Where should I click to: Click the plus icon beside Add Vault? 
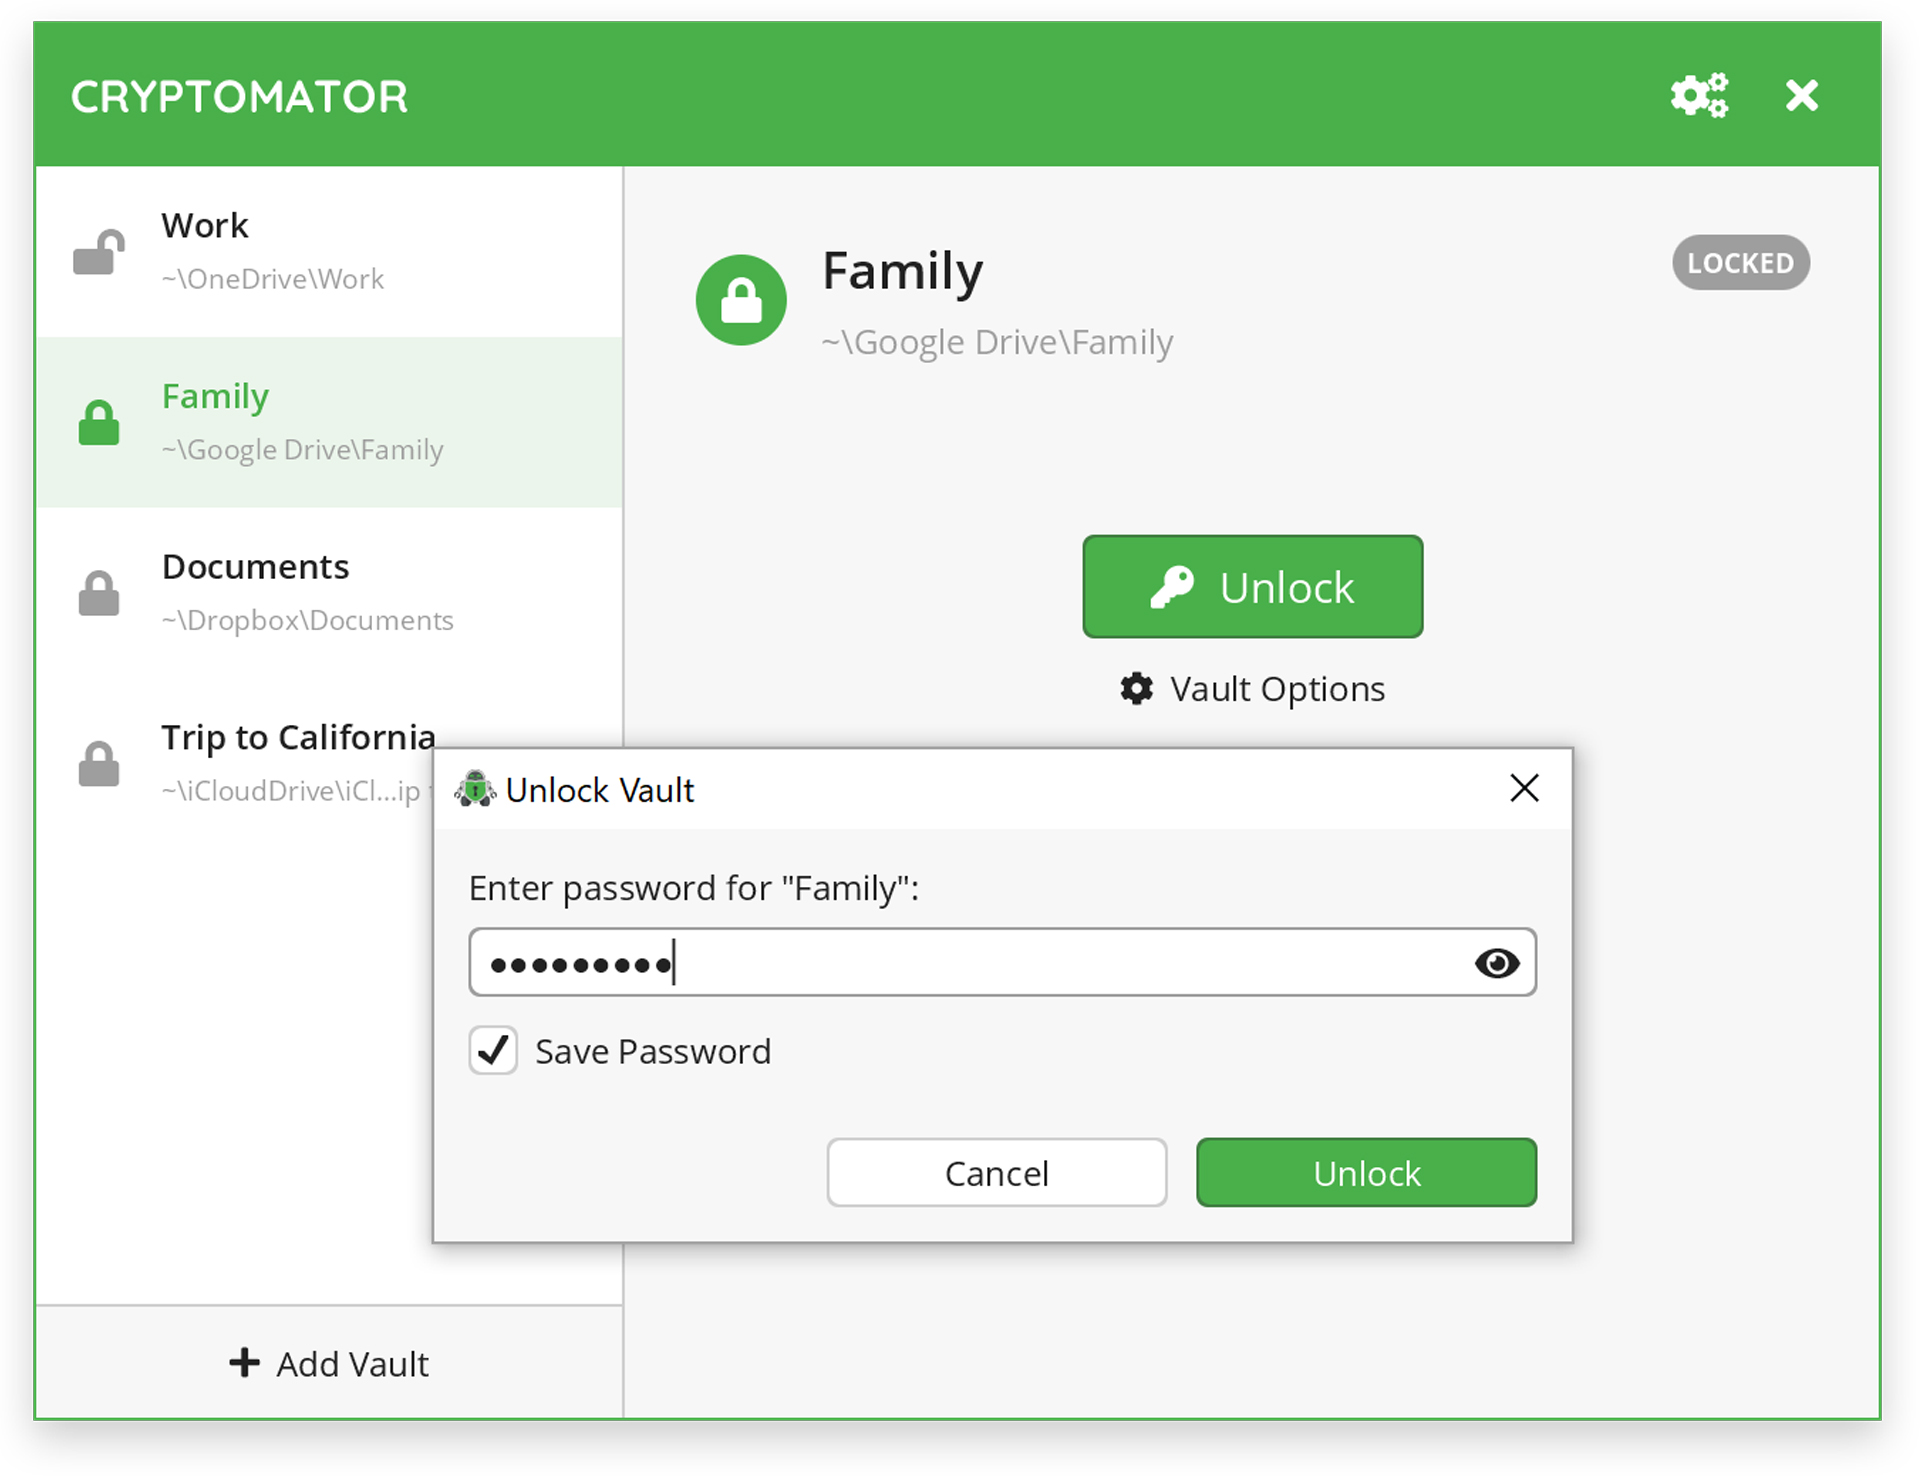point(244,1363)
